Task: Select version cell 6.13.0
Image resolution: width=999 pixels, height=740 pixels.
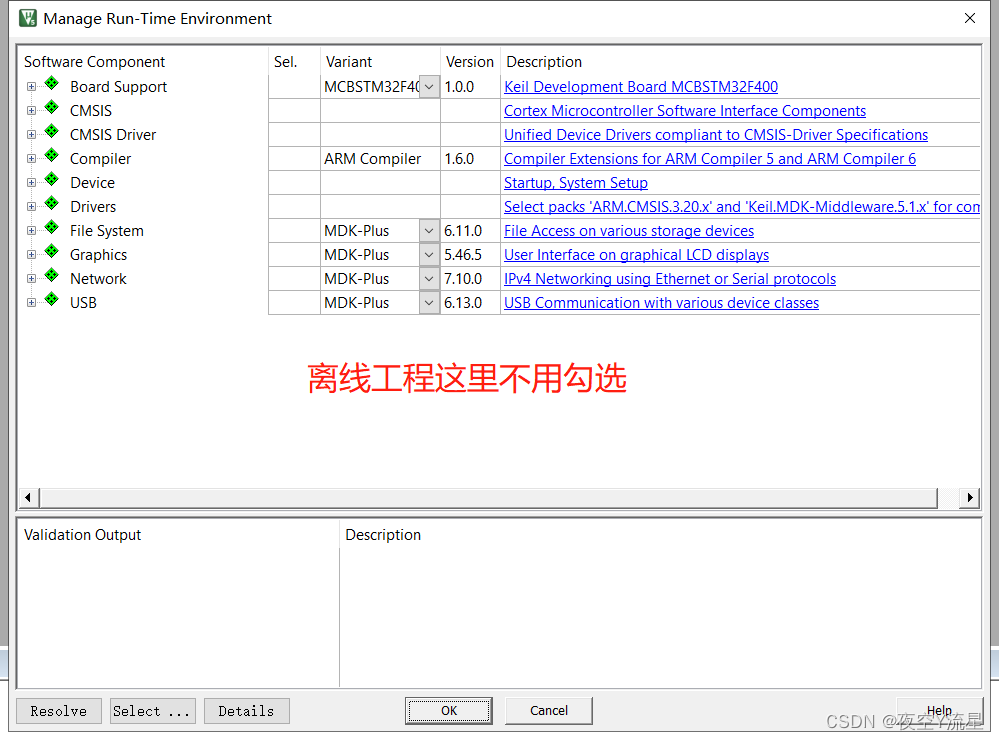Action: (x=470, y=303)
